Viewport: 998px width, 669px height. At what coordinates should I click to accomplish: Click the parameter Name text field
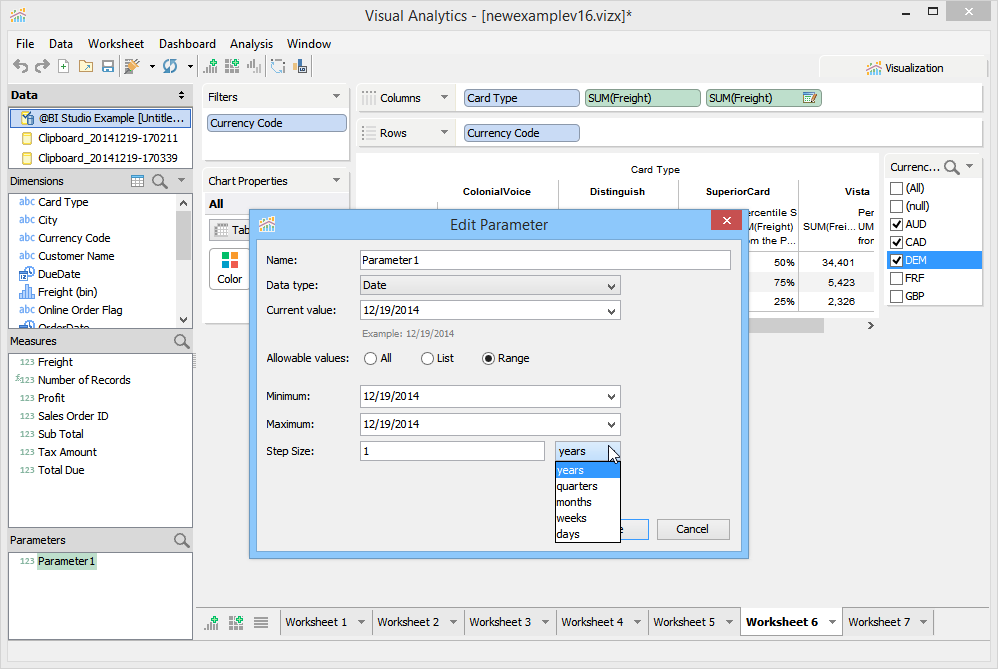pyautogui.click(x=545, y=260)
